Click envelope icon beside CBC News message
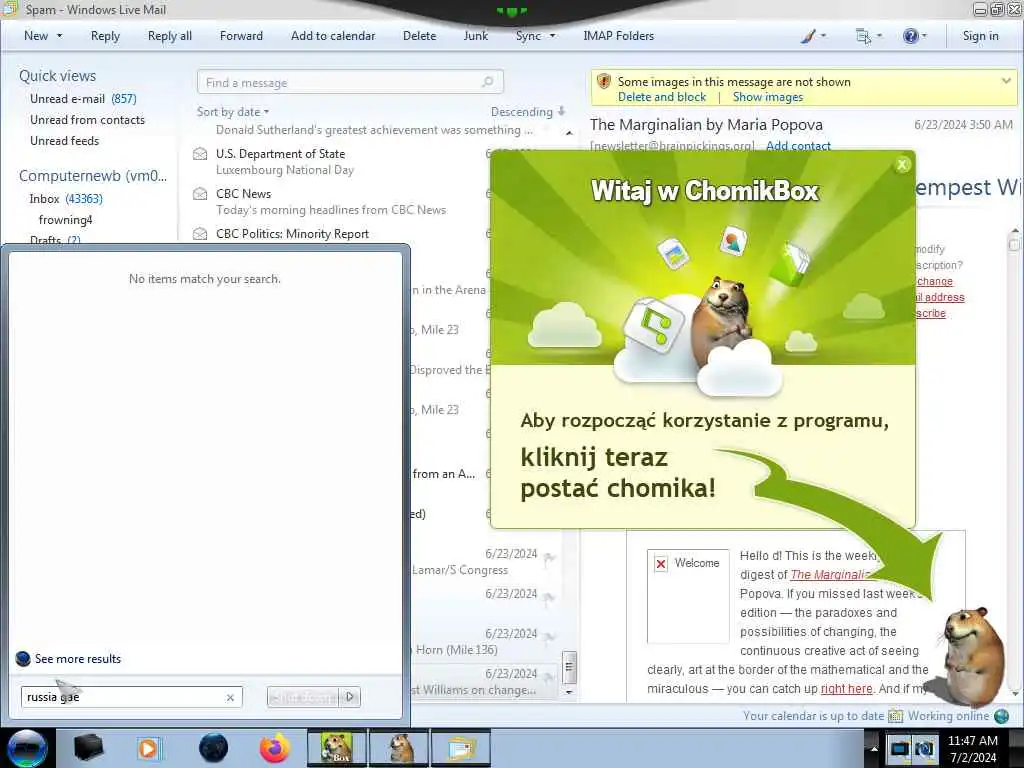The image size is (1024, 768). (x=200, y=194)
